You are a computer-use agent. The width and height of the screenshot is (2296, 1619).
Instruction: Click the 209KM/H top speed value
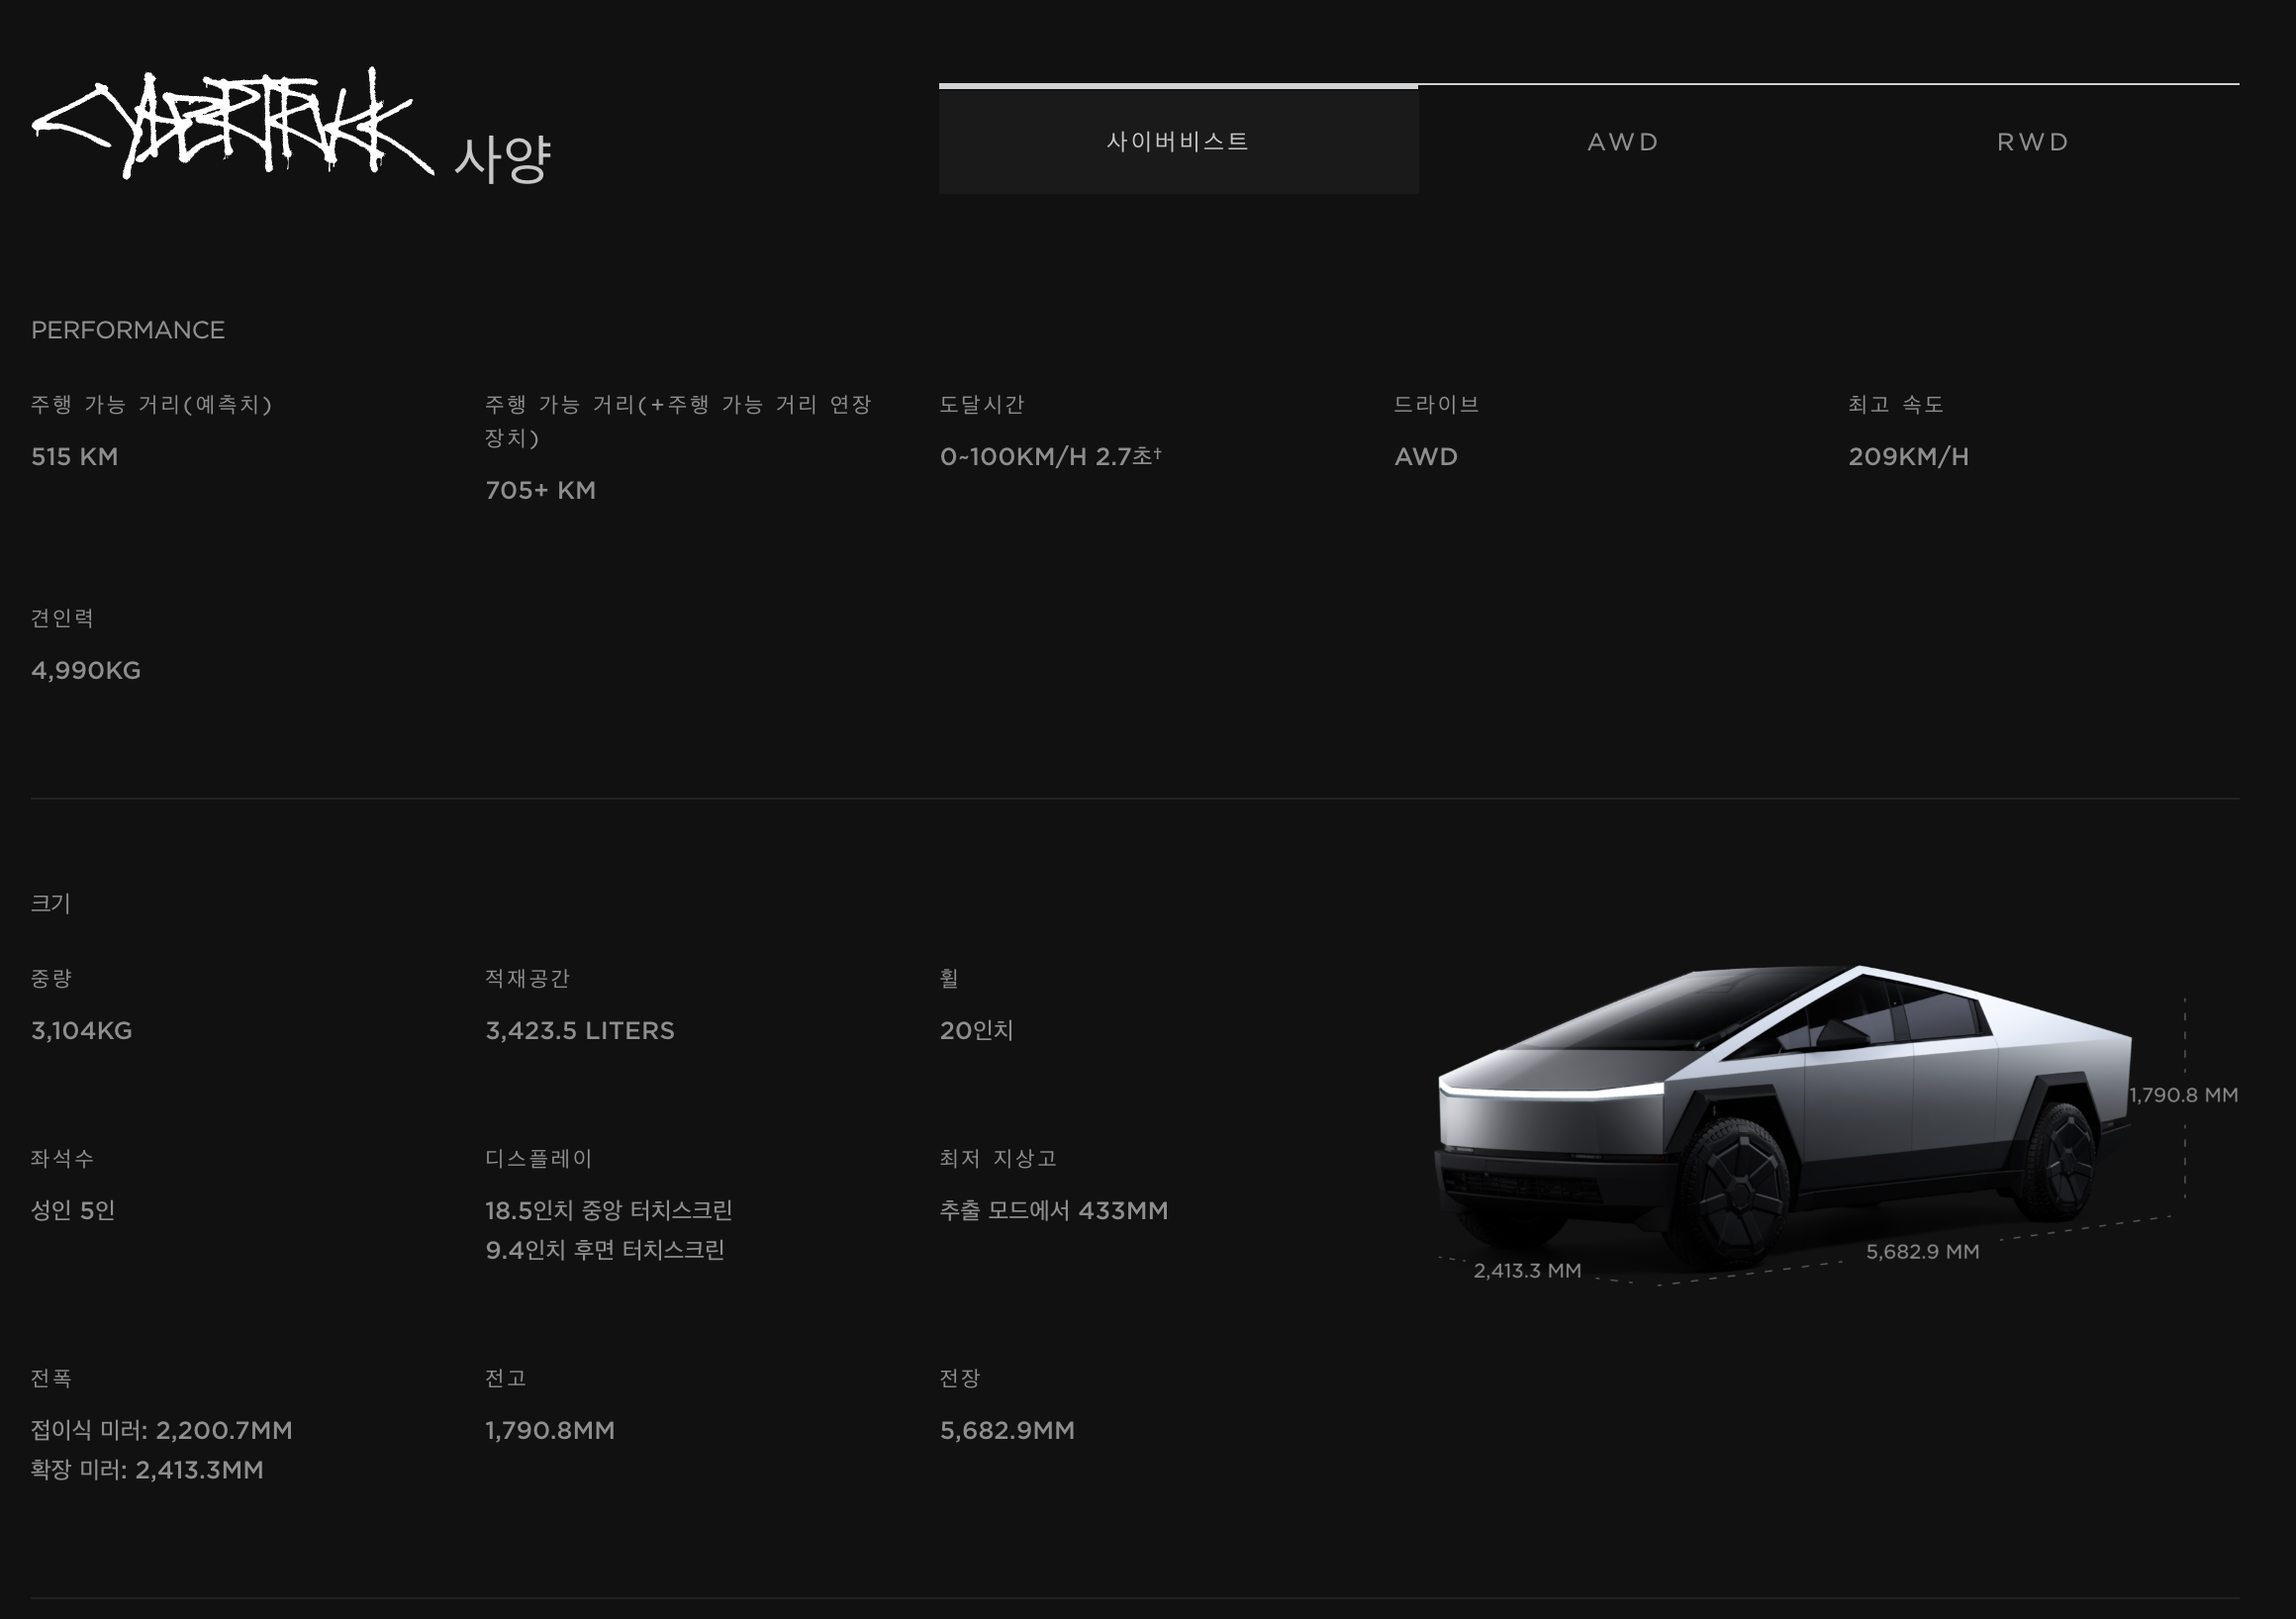pos(1908,457)
